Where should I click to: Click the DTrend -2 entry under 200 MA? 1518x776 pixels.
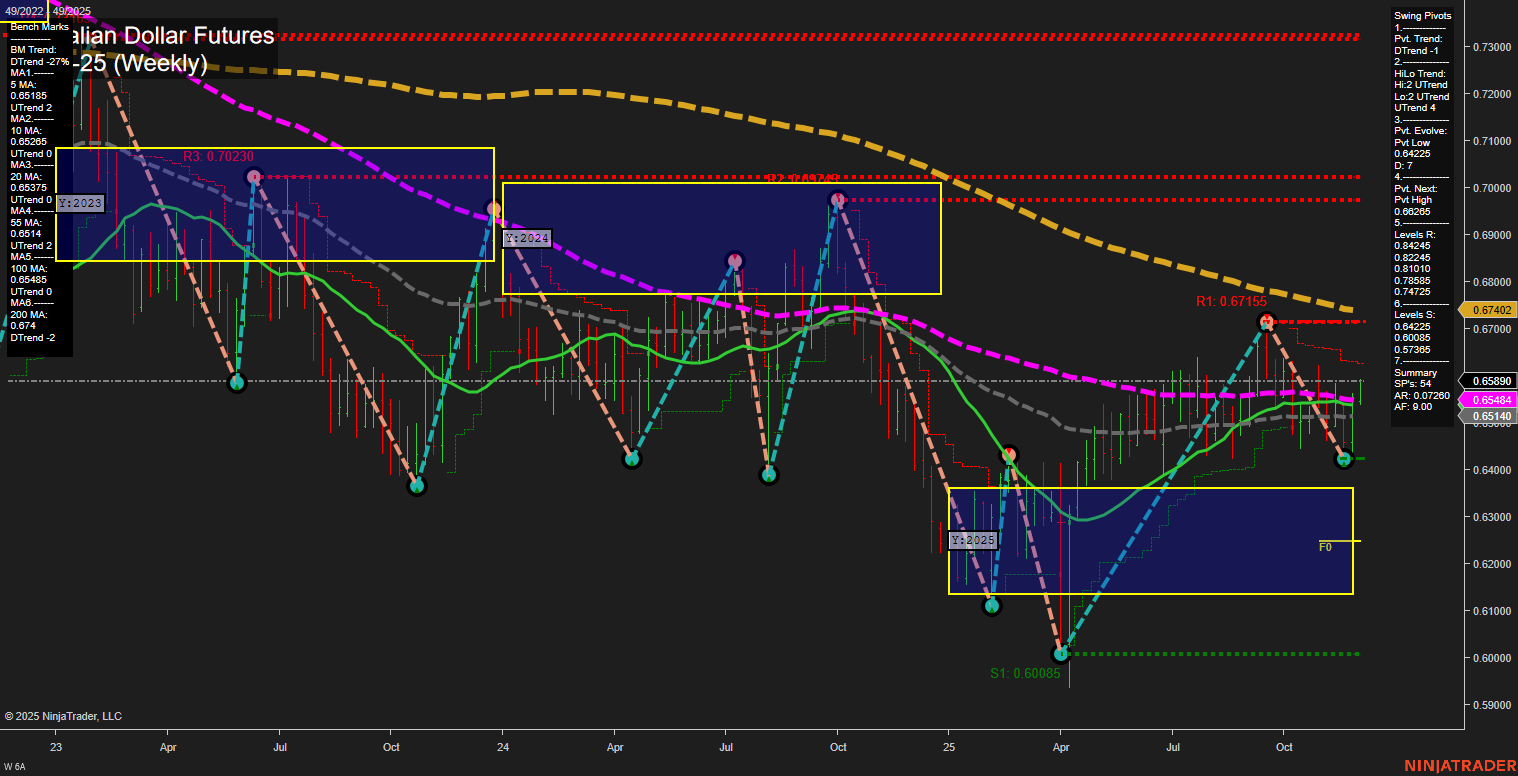point(32,337)
